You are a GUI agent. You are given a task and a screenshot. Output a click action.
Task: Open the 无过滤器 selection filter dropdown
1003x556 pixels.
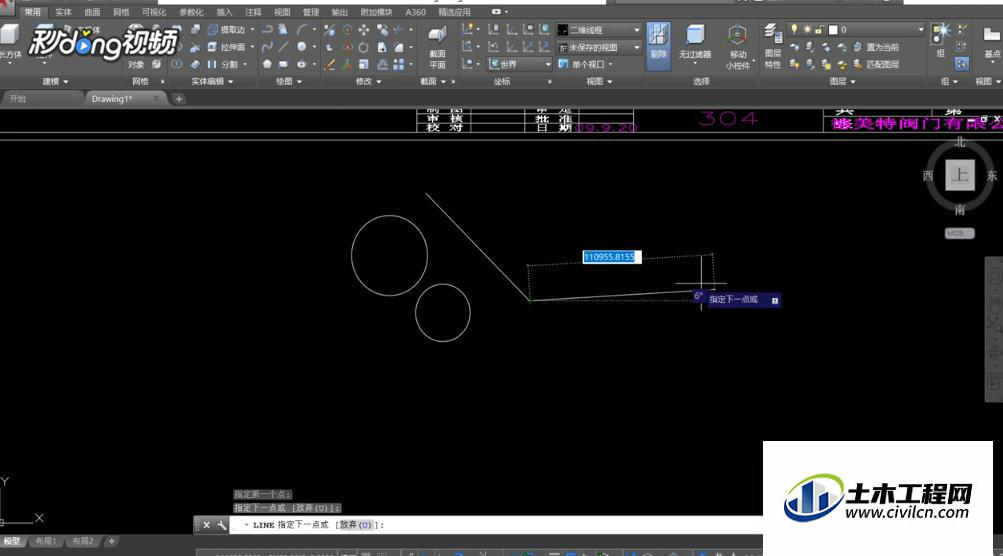[695, 47]
